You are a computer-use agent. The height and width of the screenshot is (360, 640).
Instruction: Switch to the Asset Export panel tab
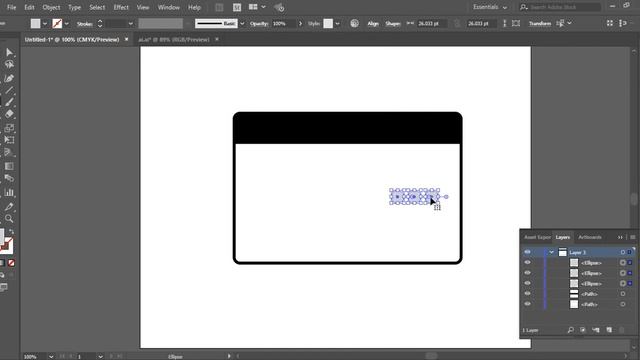537,237
